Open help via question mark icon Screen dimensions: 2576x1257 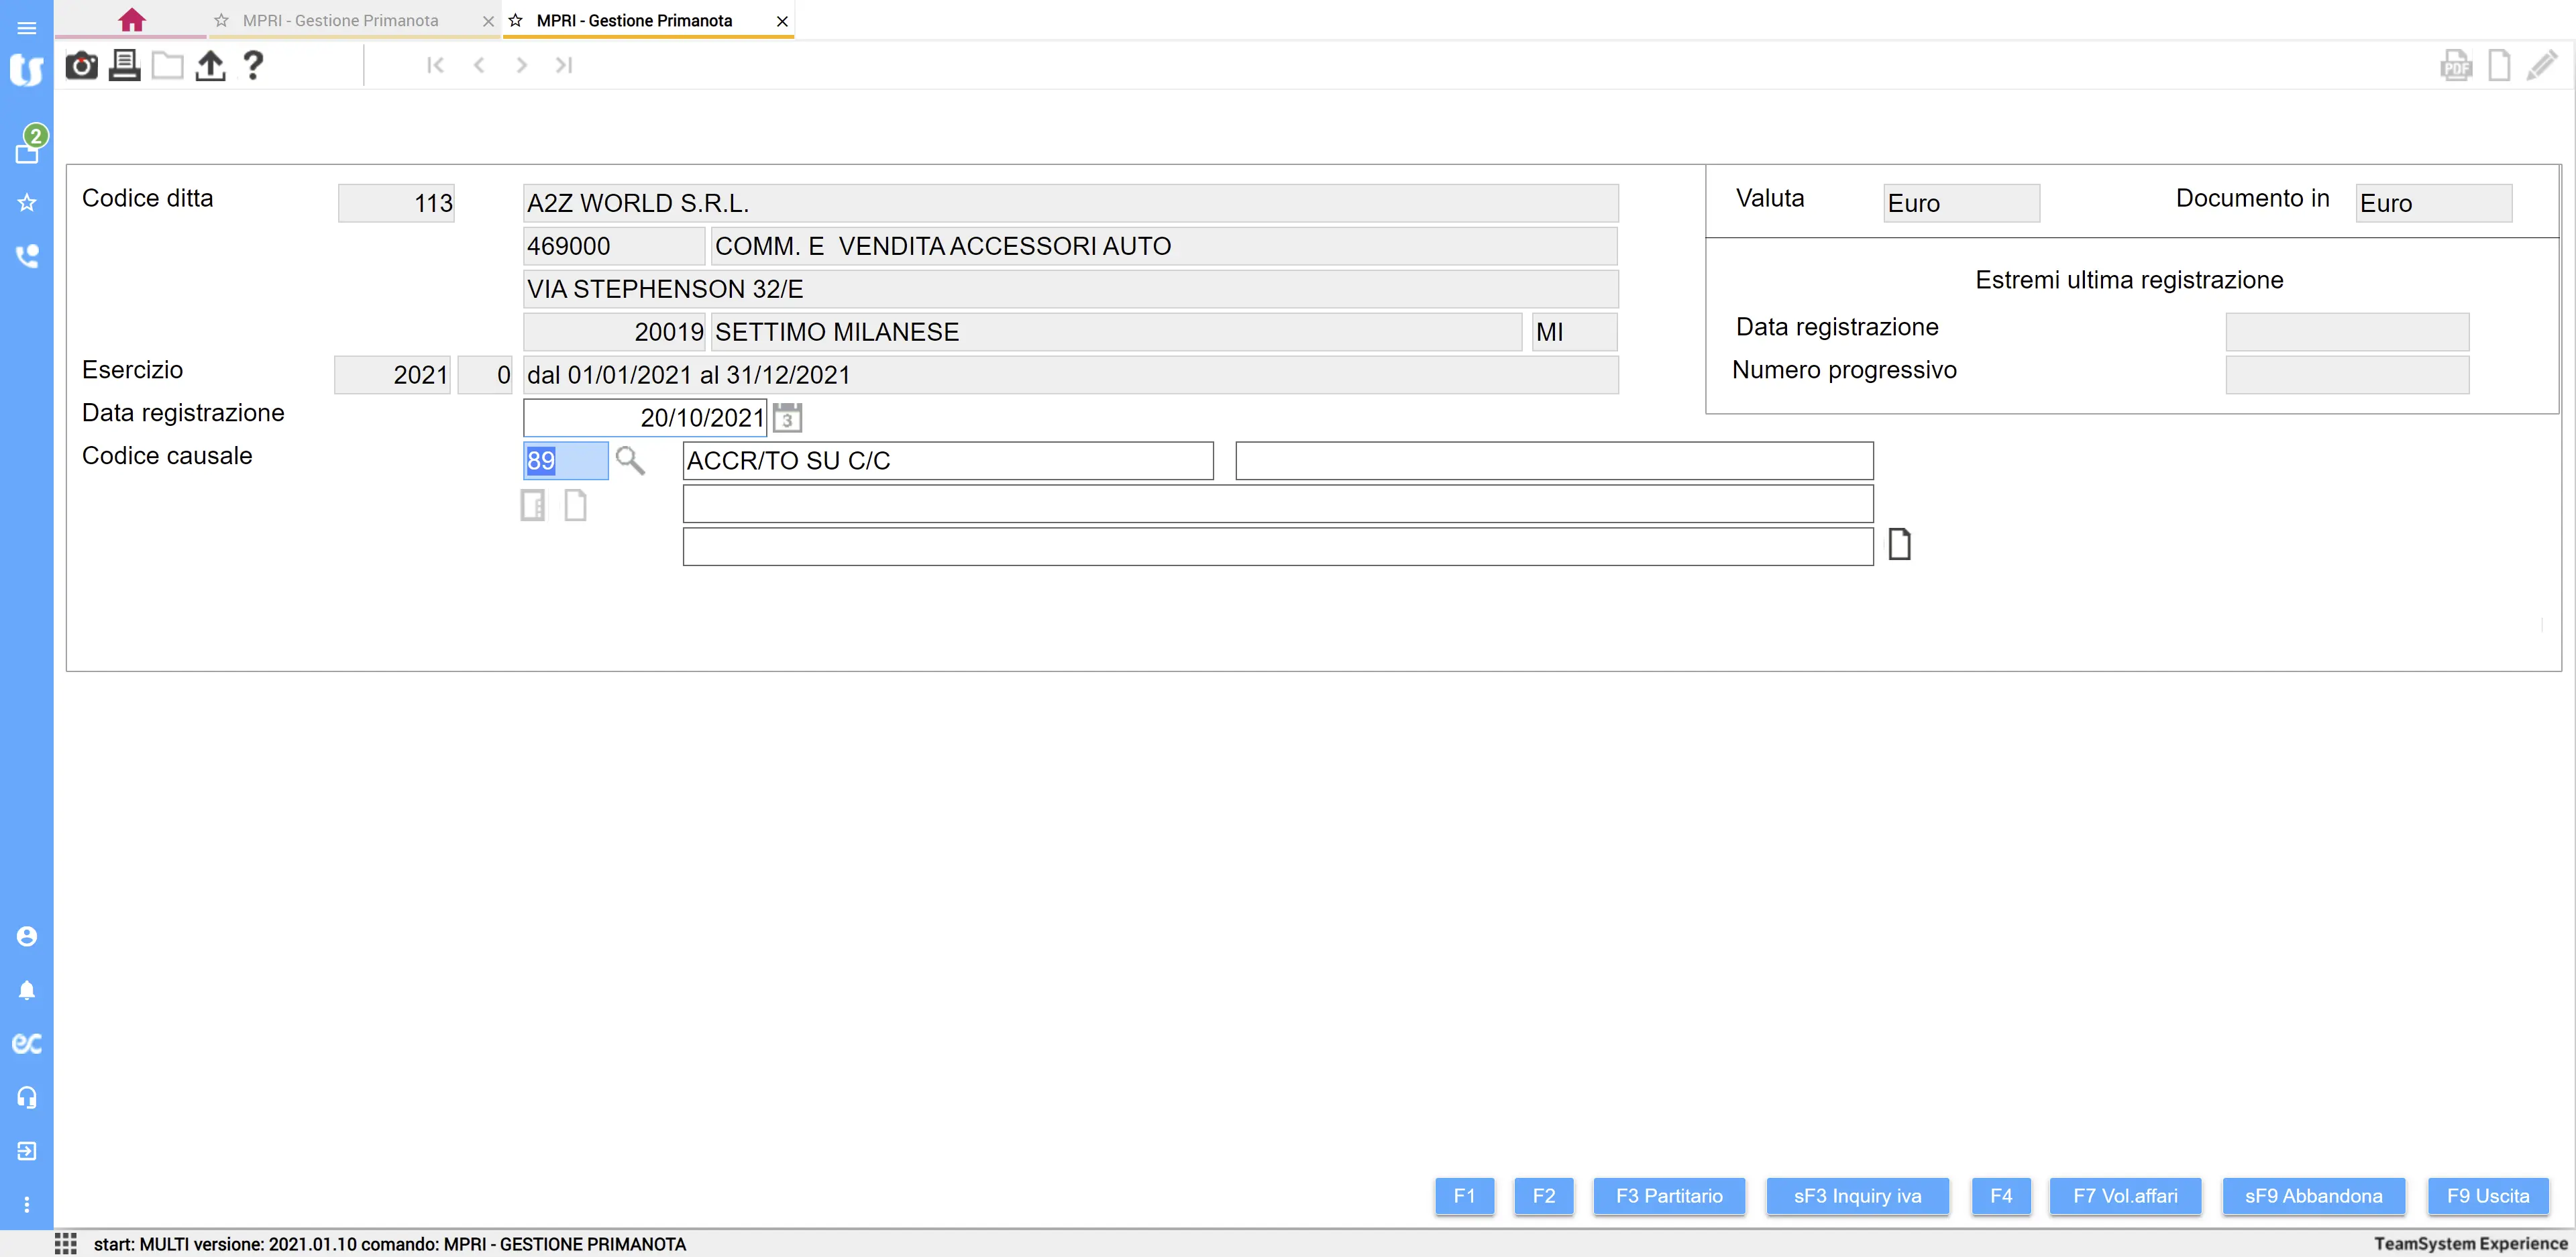(253, 66)
